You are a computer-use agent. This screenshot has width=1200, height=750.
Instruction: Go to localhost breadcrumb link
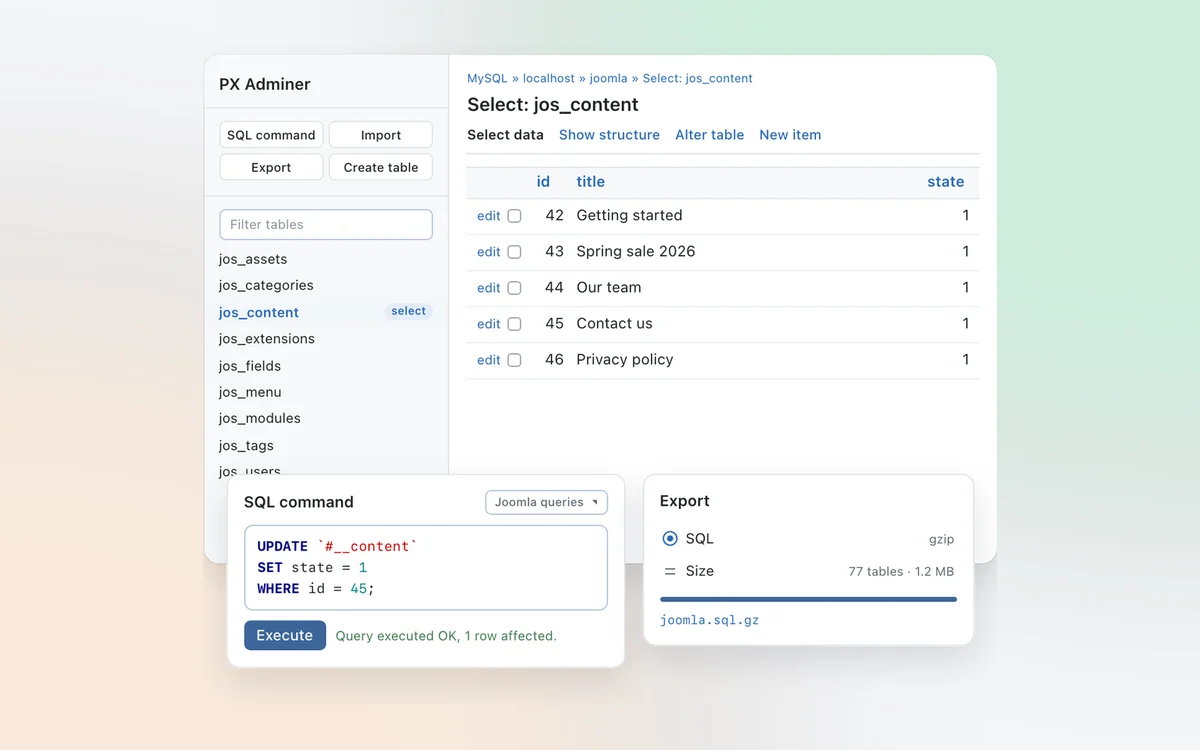[x=549, y=78]
